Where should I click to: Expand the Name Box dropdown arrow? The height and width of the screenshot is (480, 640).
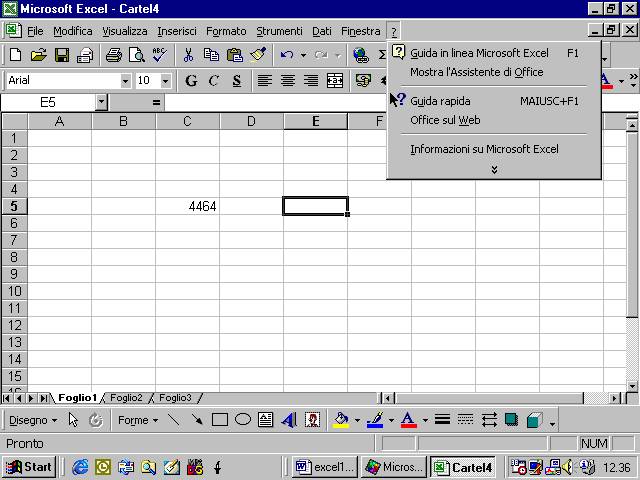pos(101,102)
